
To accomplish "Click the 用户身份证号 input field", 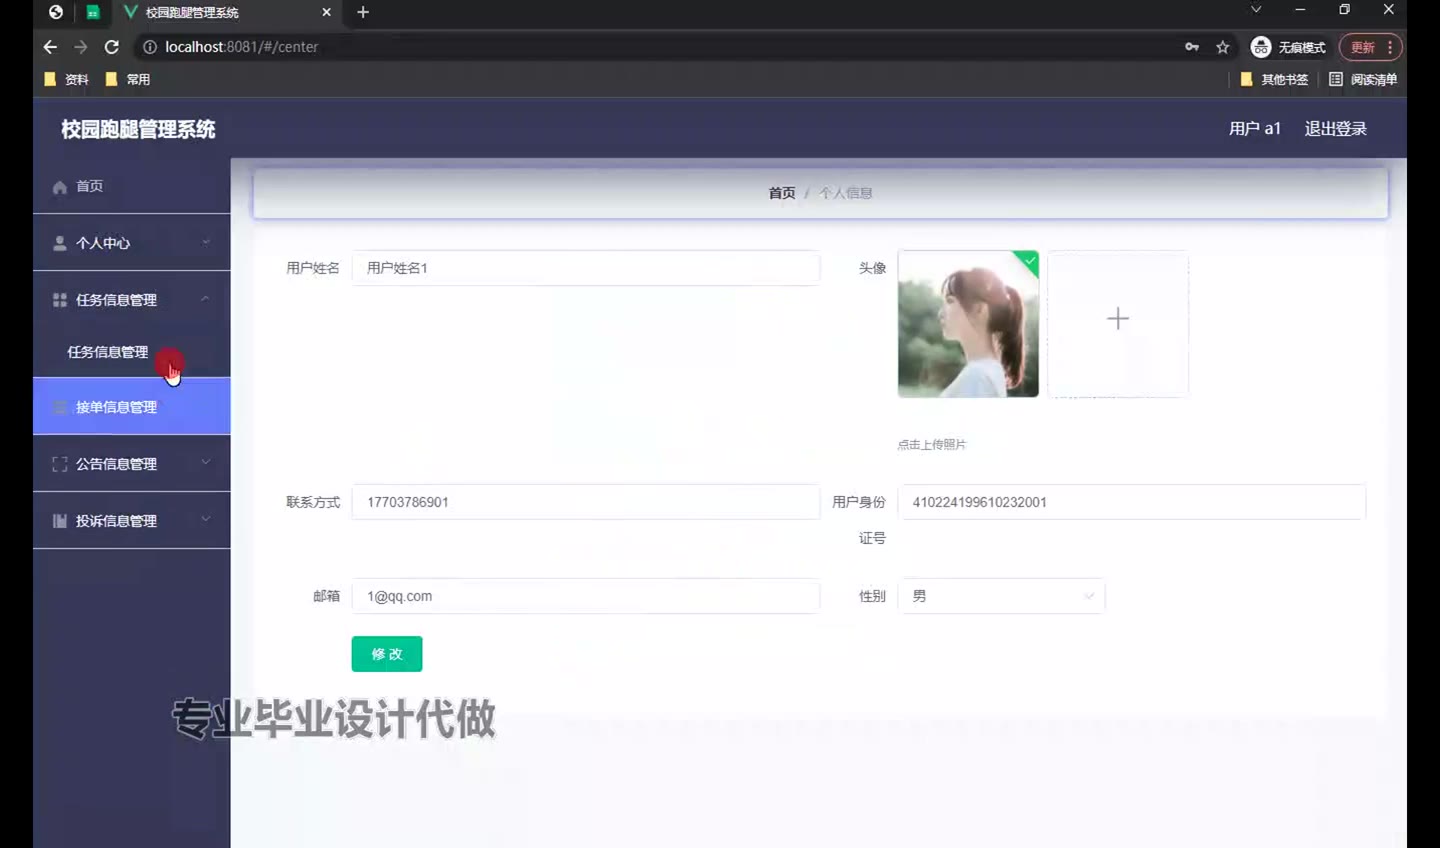I will [x=1132, y=502].
